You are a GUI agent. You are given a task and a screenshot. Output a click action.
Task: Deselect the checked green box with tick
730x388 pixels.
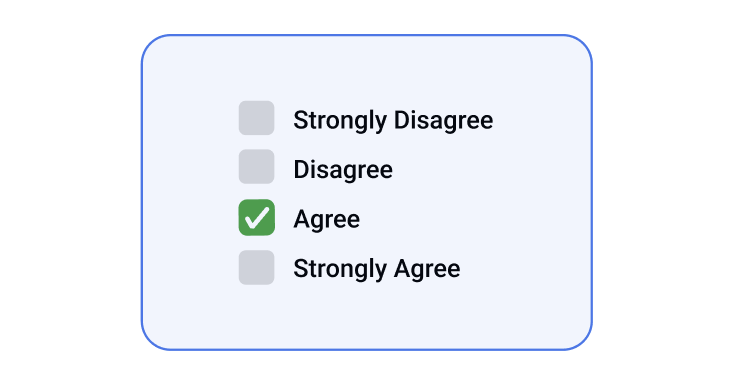pos(257,218)
